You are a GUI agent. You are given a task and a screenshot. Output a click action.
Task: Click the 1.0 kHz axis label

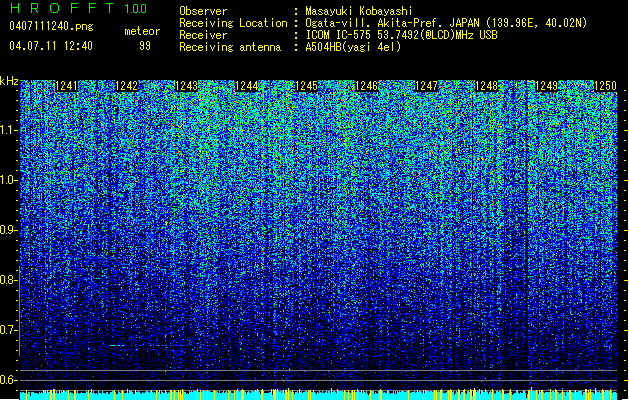[x=9, y=180]
